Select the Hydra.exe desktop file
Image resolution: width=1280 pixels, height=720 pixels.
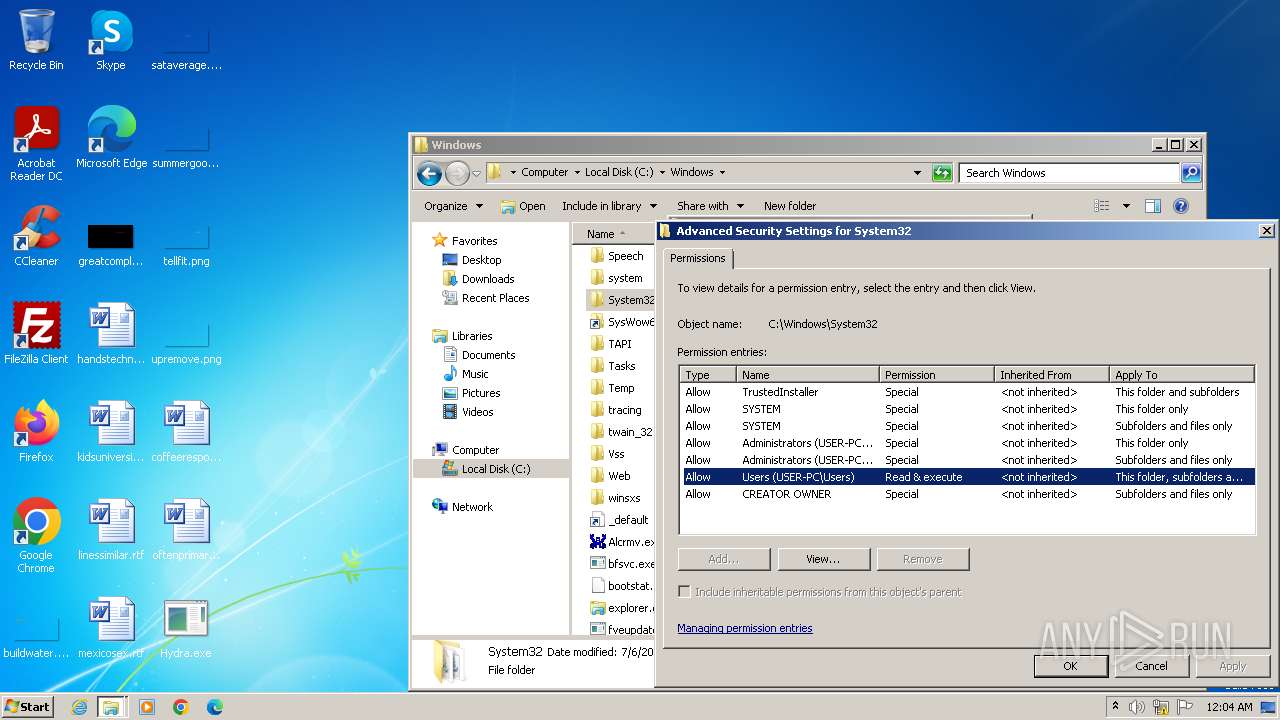(x=186, y=628)
